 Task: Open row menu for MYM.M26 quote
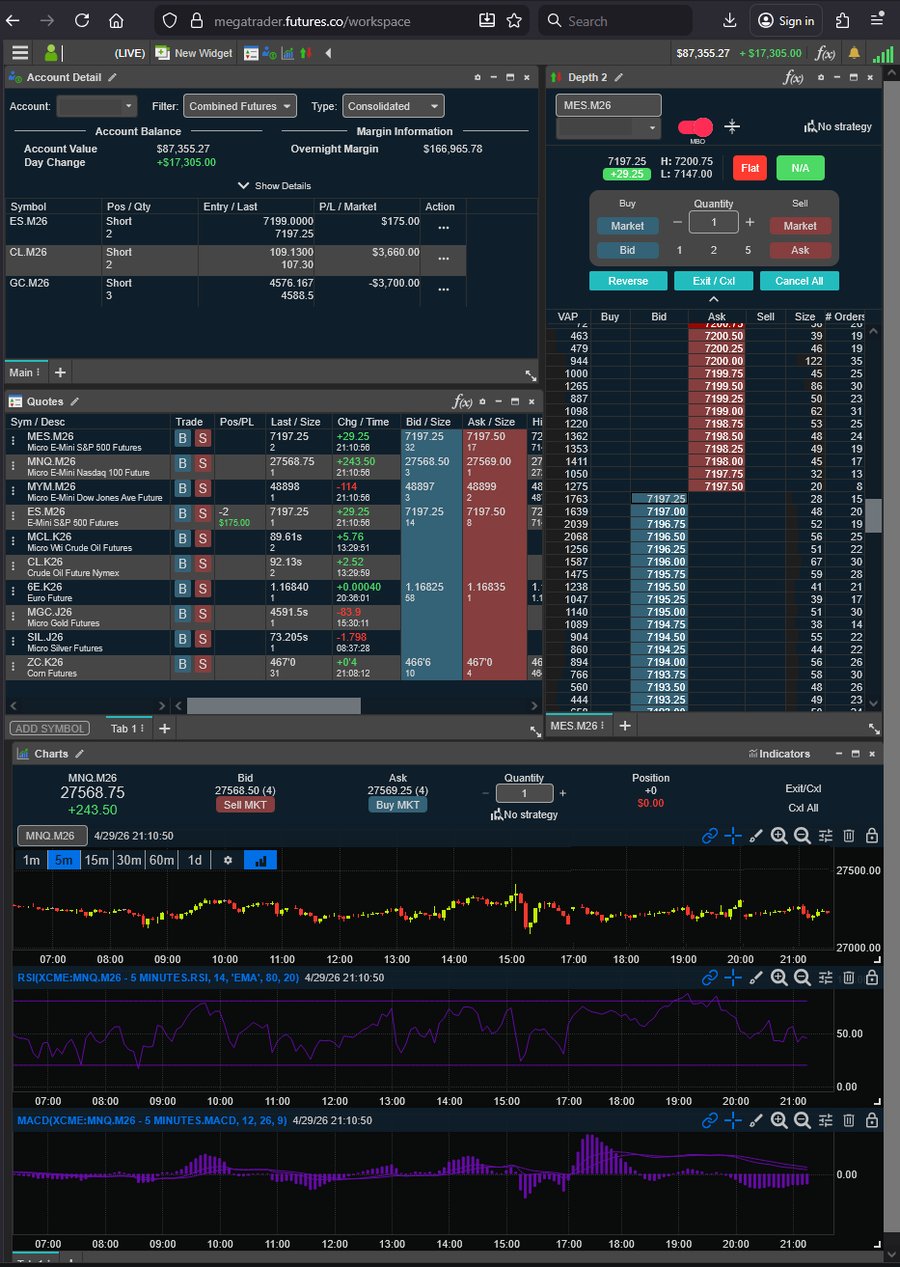[13, 489]
